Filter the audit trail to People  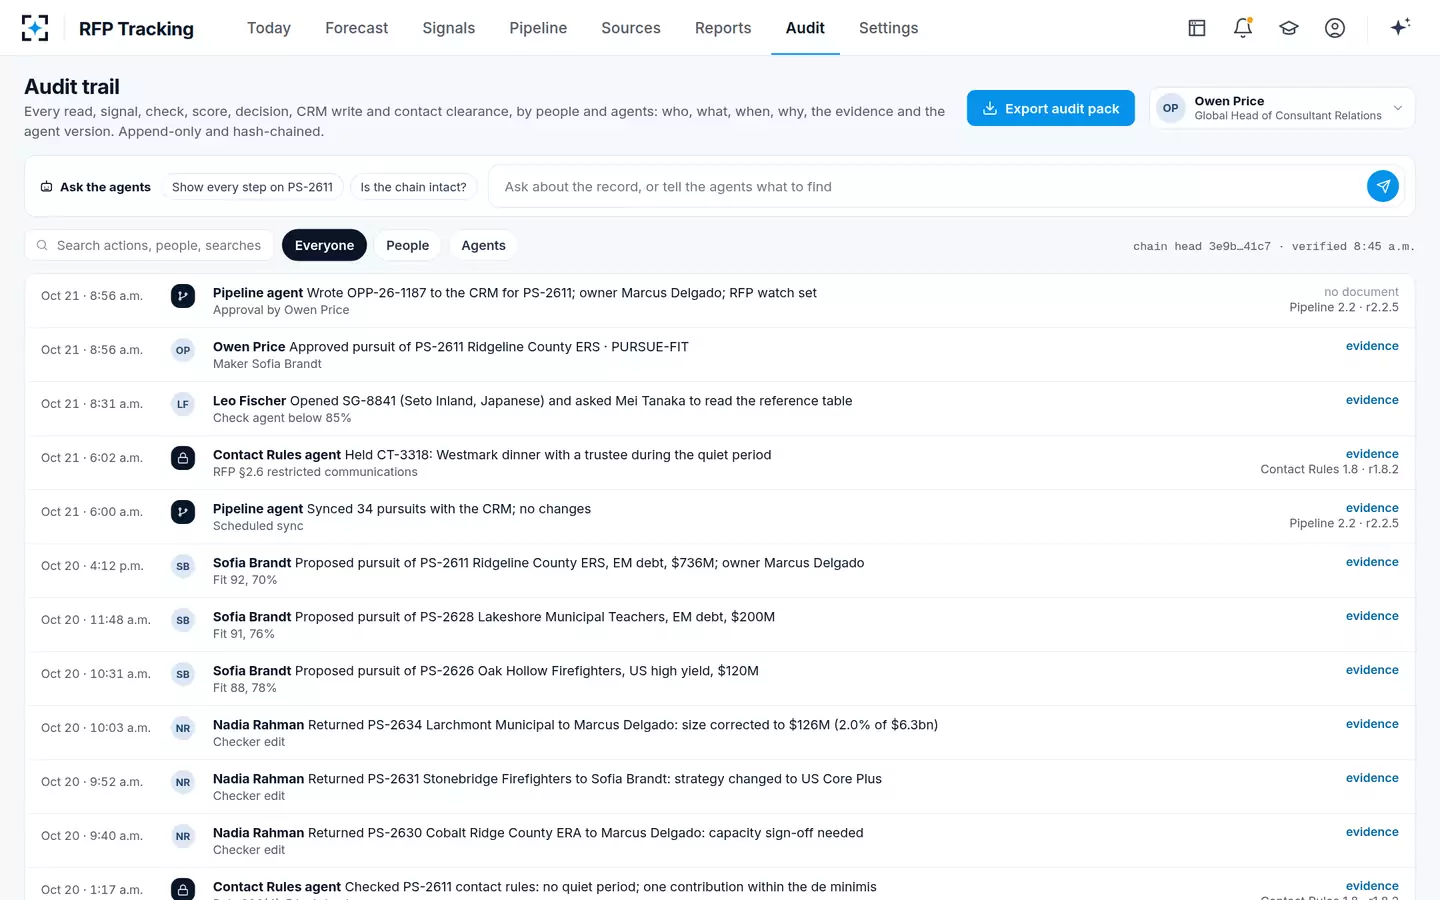407,245
